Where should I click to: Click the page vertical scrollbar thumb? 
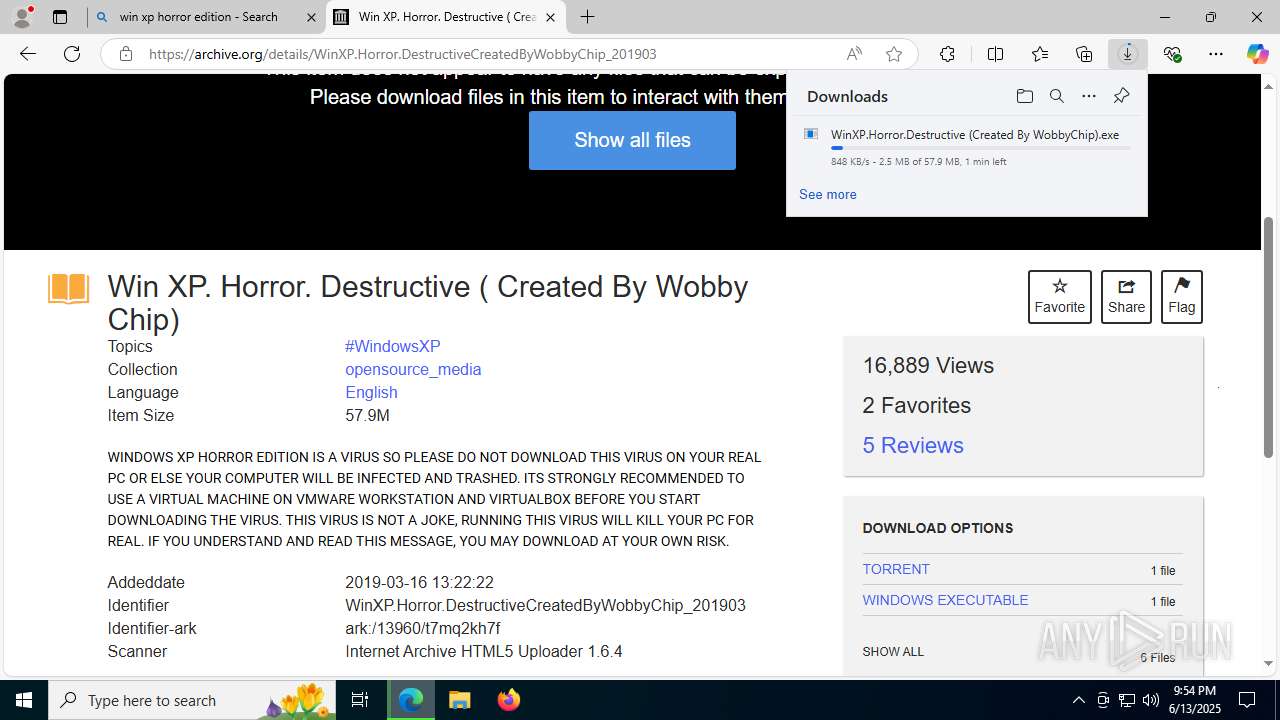point(1269,337)
